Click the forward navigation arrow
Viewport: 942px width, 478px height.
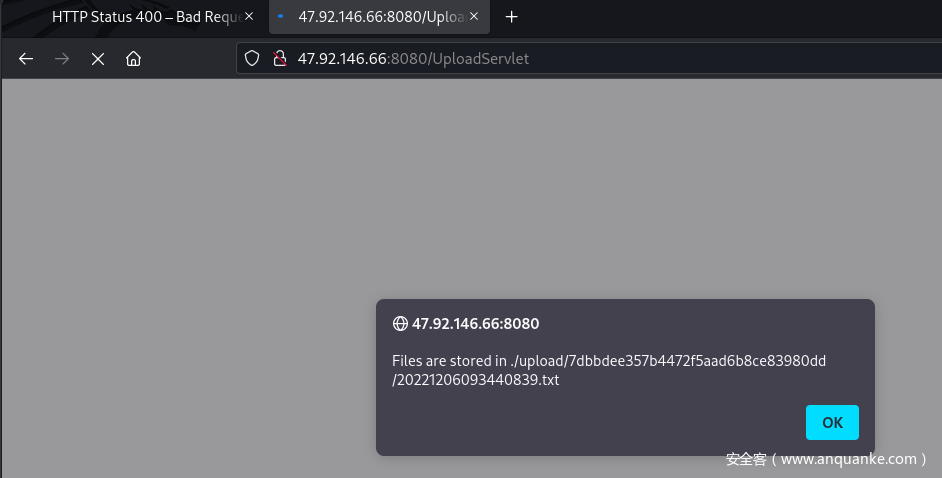point(62,59)
